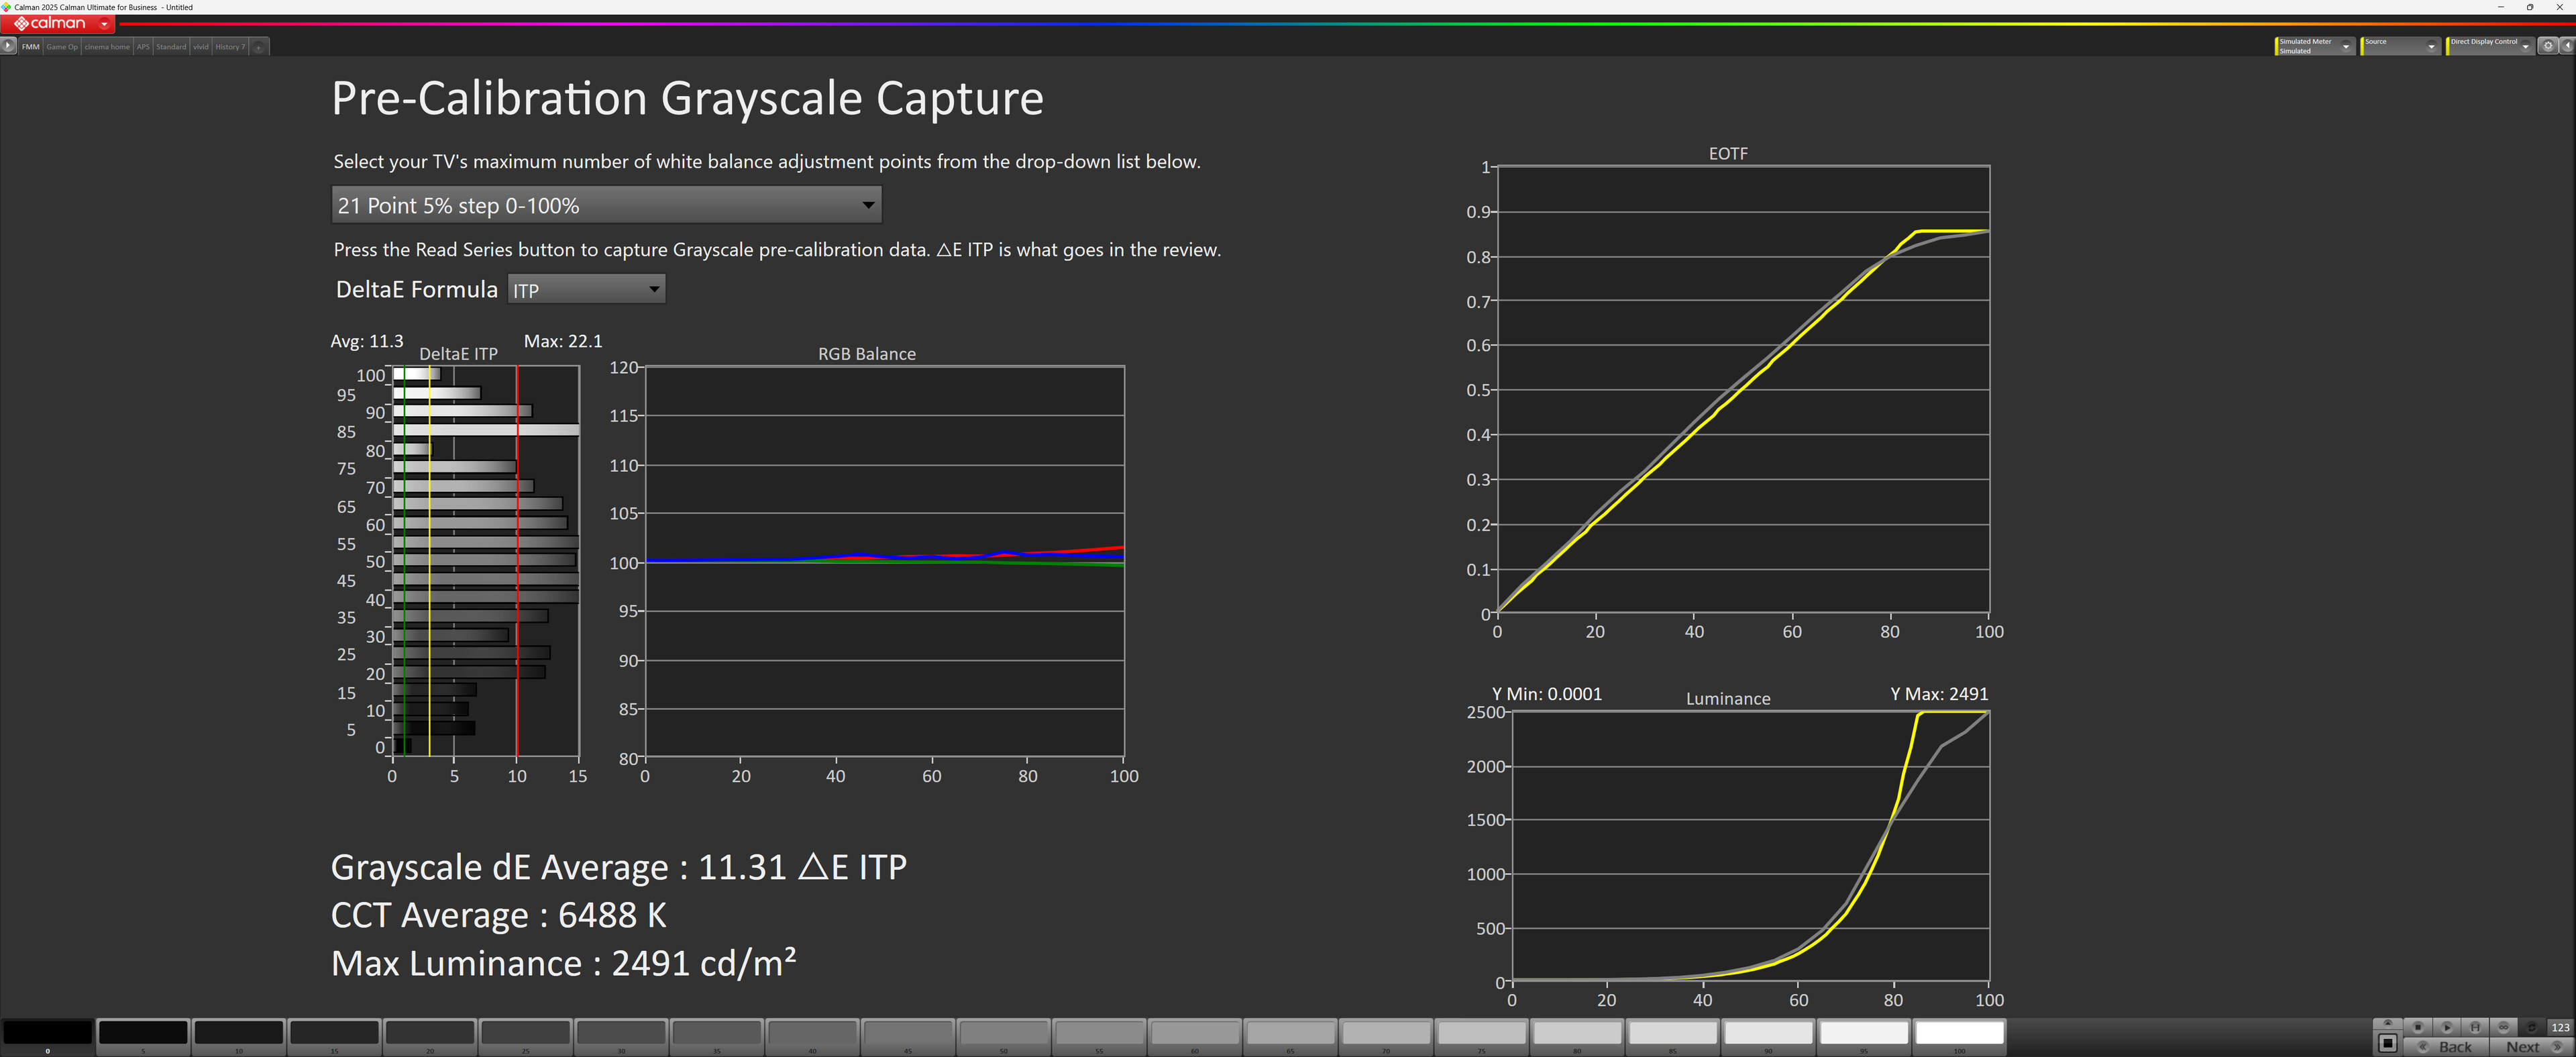Collapse the right side panel arrow
This screenshot has width=2576, height=1057.
coord(2567,46)
